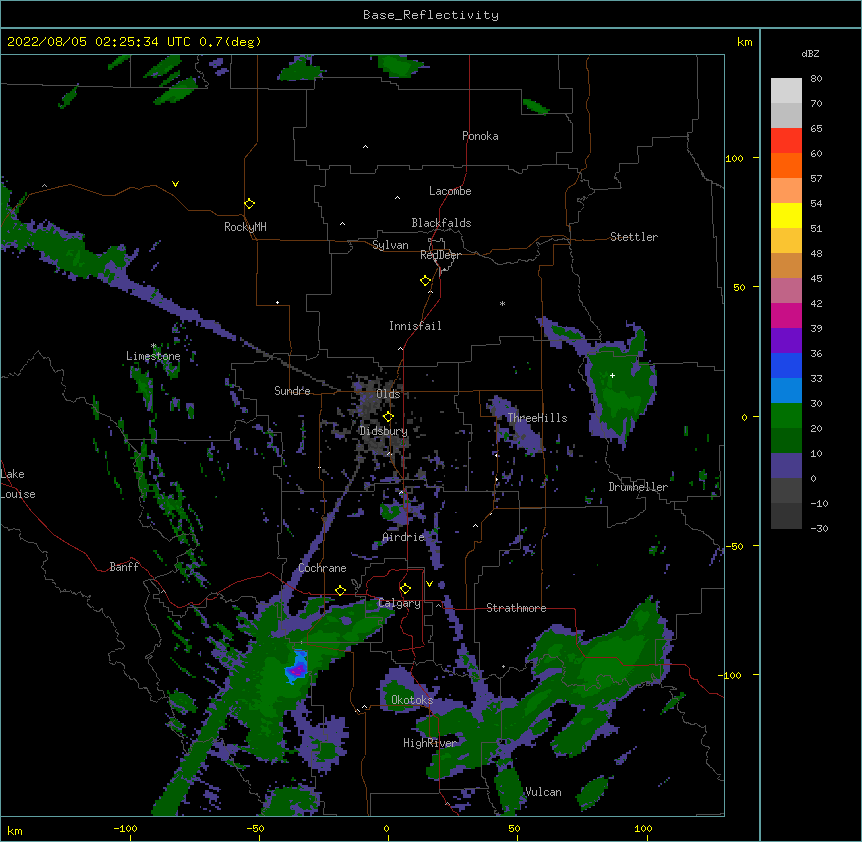The width and height of the screenshot is (862, 842).
Task: Click the ThreeHills town label
Action: pos(537,418)
